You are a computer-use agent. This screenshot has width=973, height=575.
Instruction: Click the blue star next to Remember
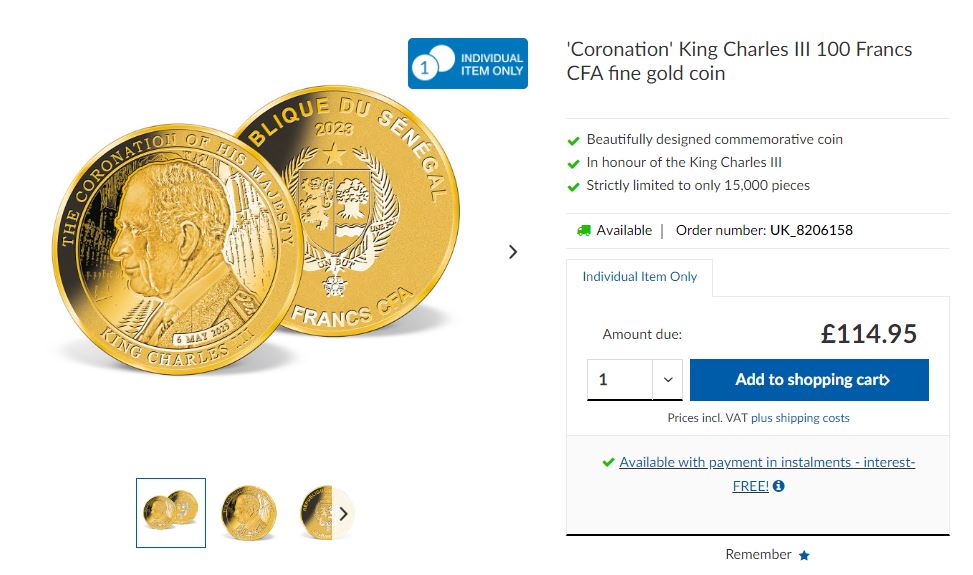tap(804, 555)
